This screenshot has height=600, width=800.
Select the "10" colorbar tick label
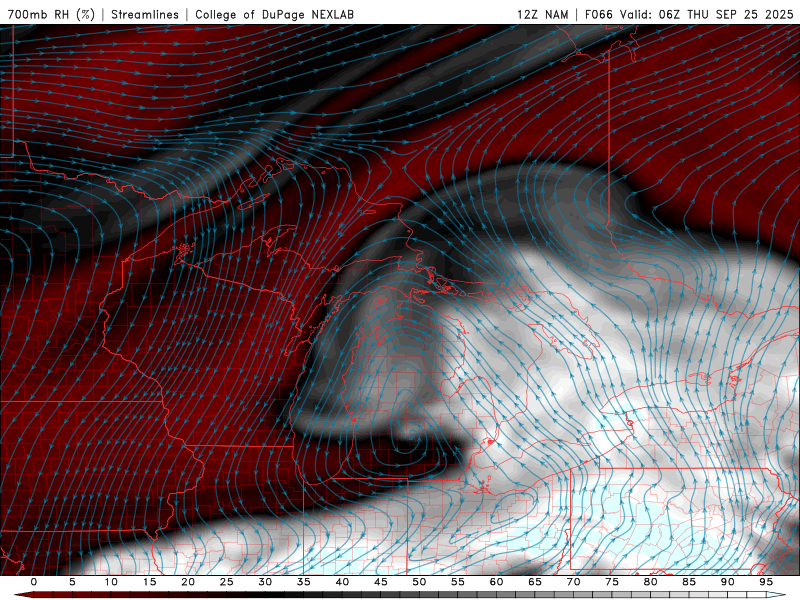tap(111, 582)
